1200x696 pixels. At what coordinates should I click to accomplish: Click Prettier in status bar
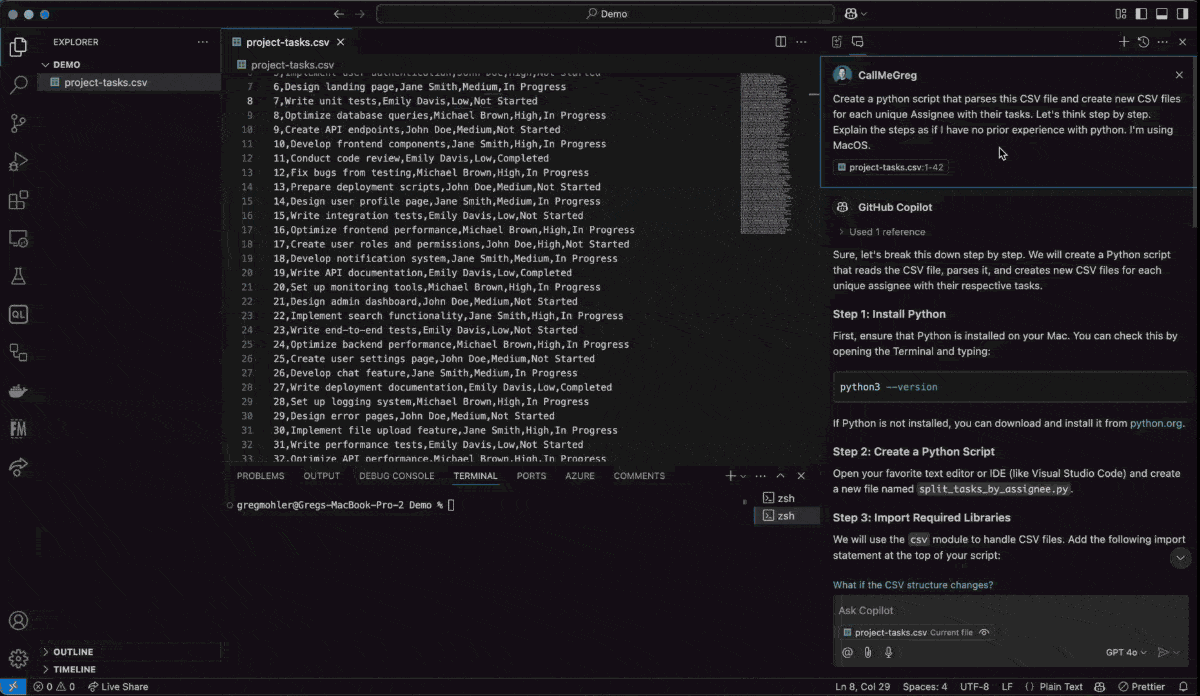[x=1141, y=687]
